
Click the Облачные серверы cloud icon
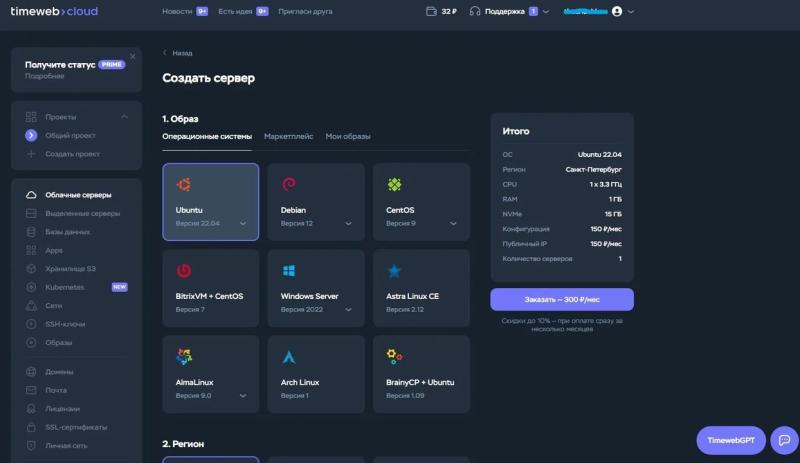(x=31, y=195)
